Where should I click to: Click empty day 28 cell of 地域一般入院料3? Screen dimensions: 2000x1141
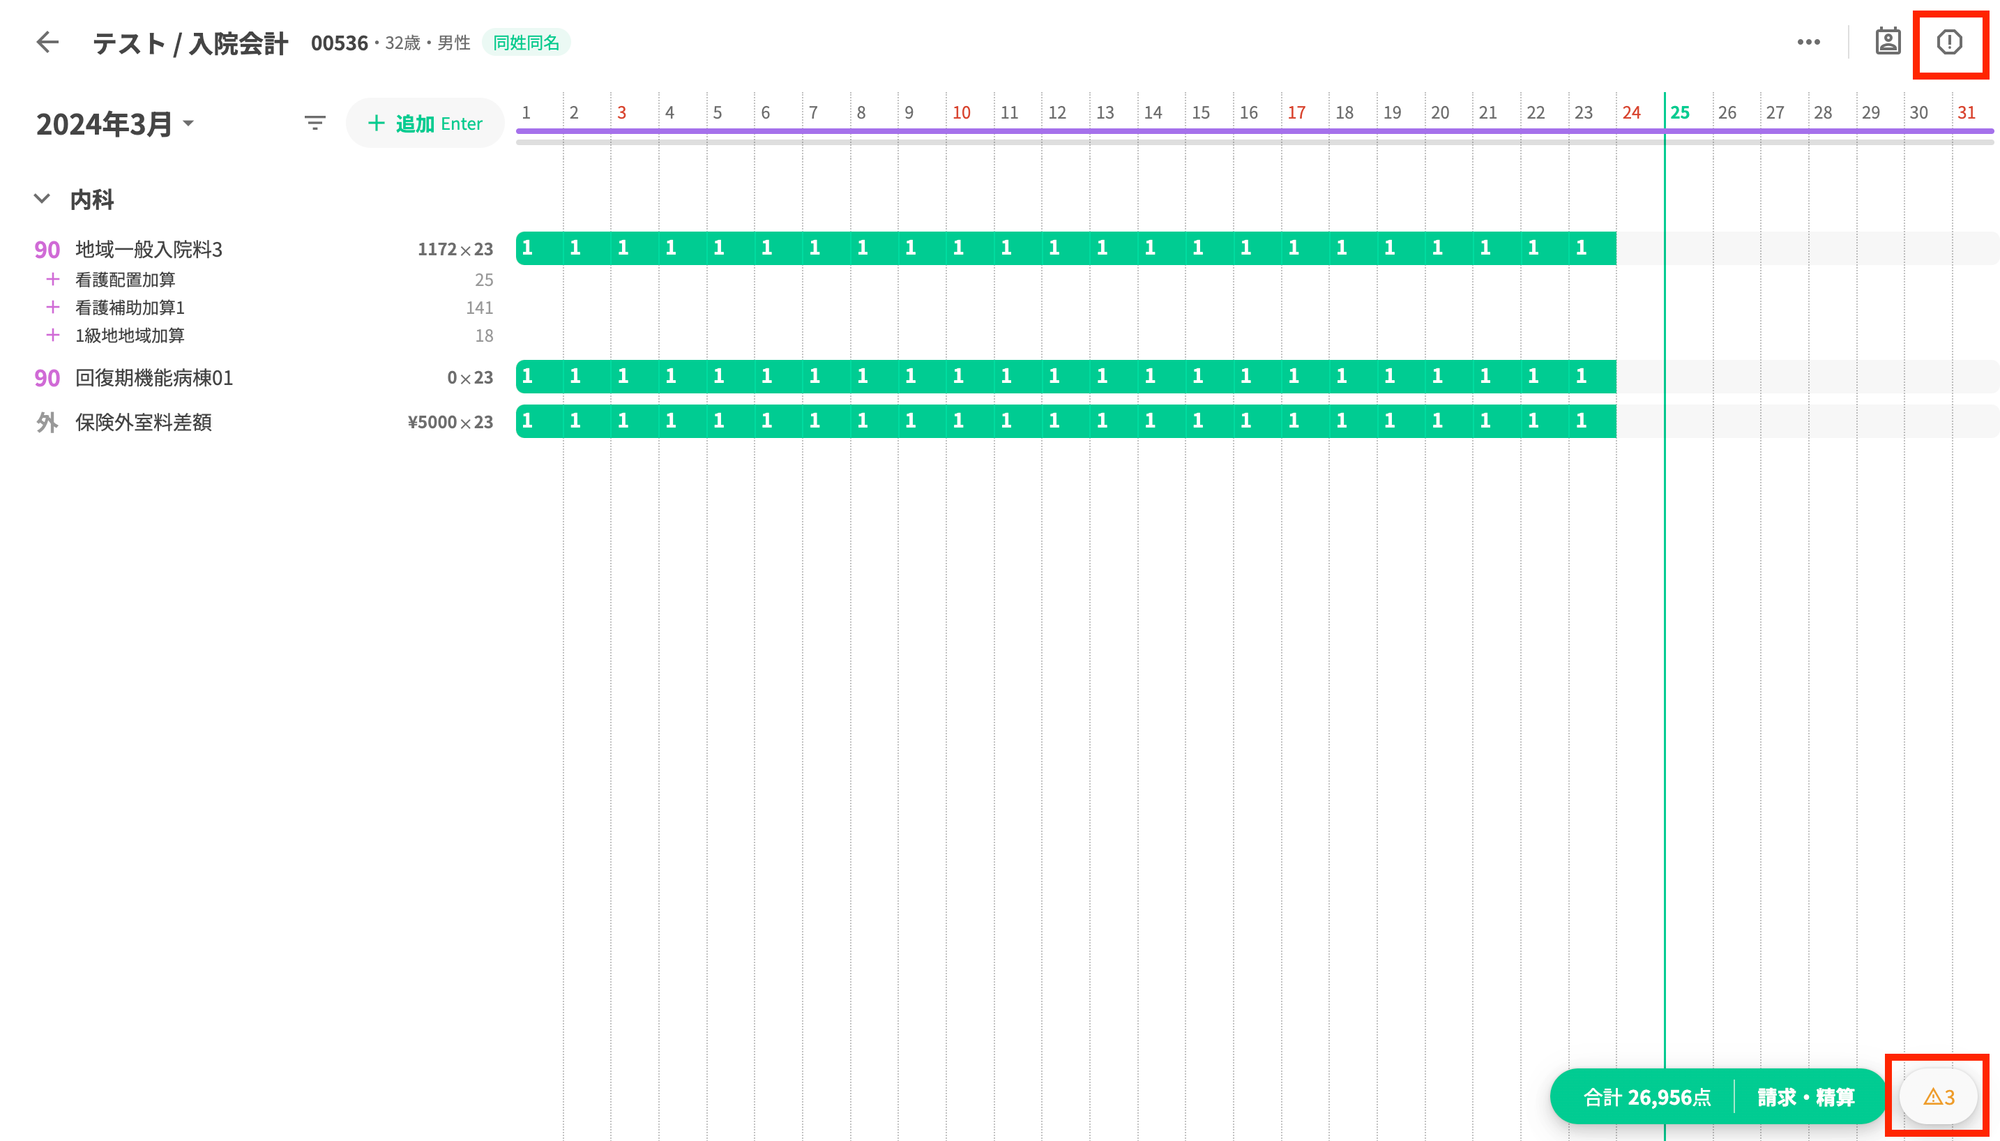click(1832, 248)
